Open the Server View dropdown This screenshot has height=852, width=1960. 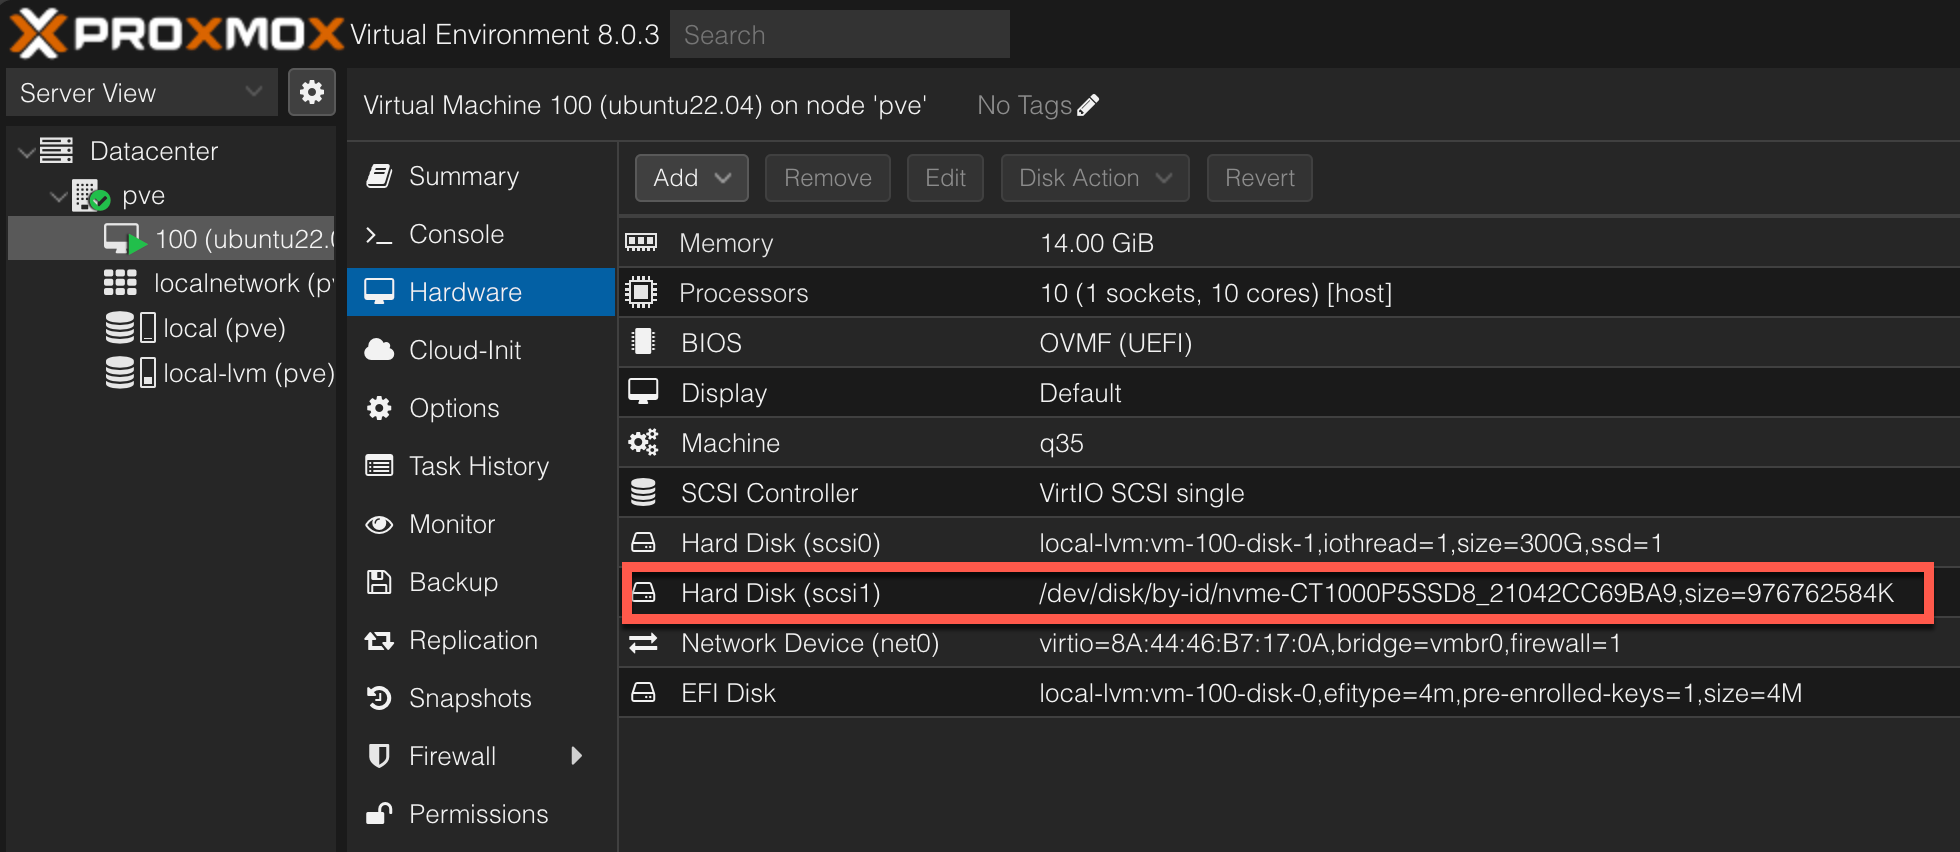(142, 92)
